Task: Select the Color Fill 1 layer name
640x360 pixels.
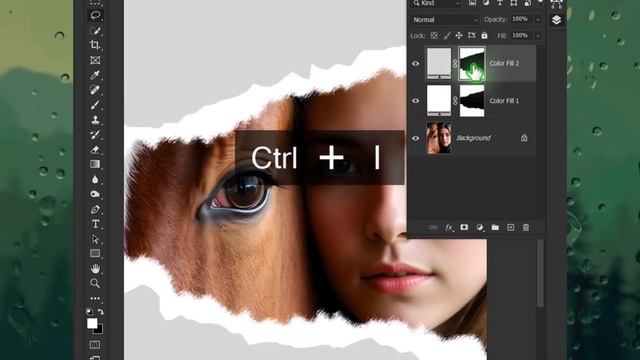Action: tap(504, 101)
